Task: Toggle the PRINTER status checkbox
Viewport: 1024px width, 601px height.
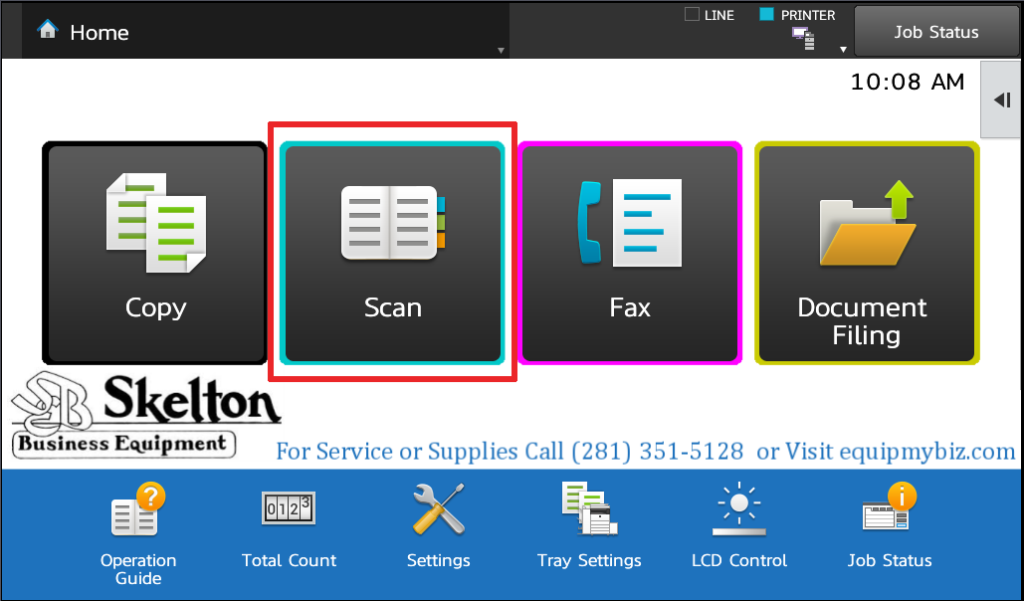Action: pos(764,14)
